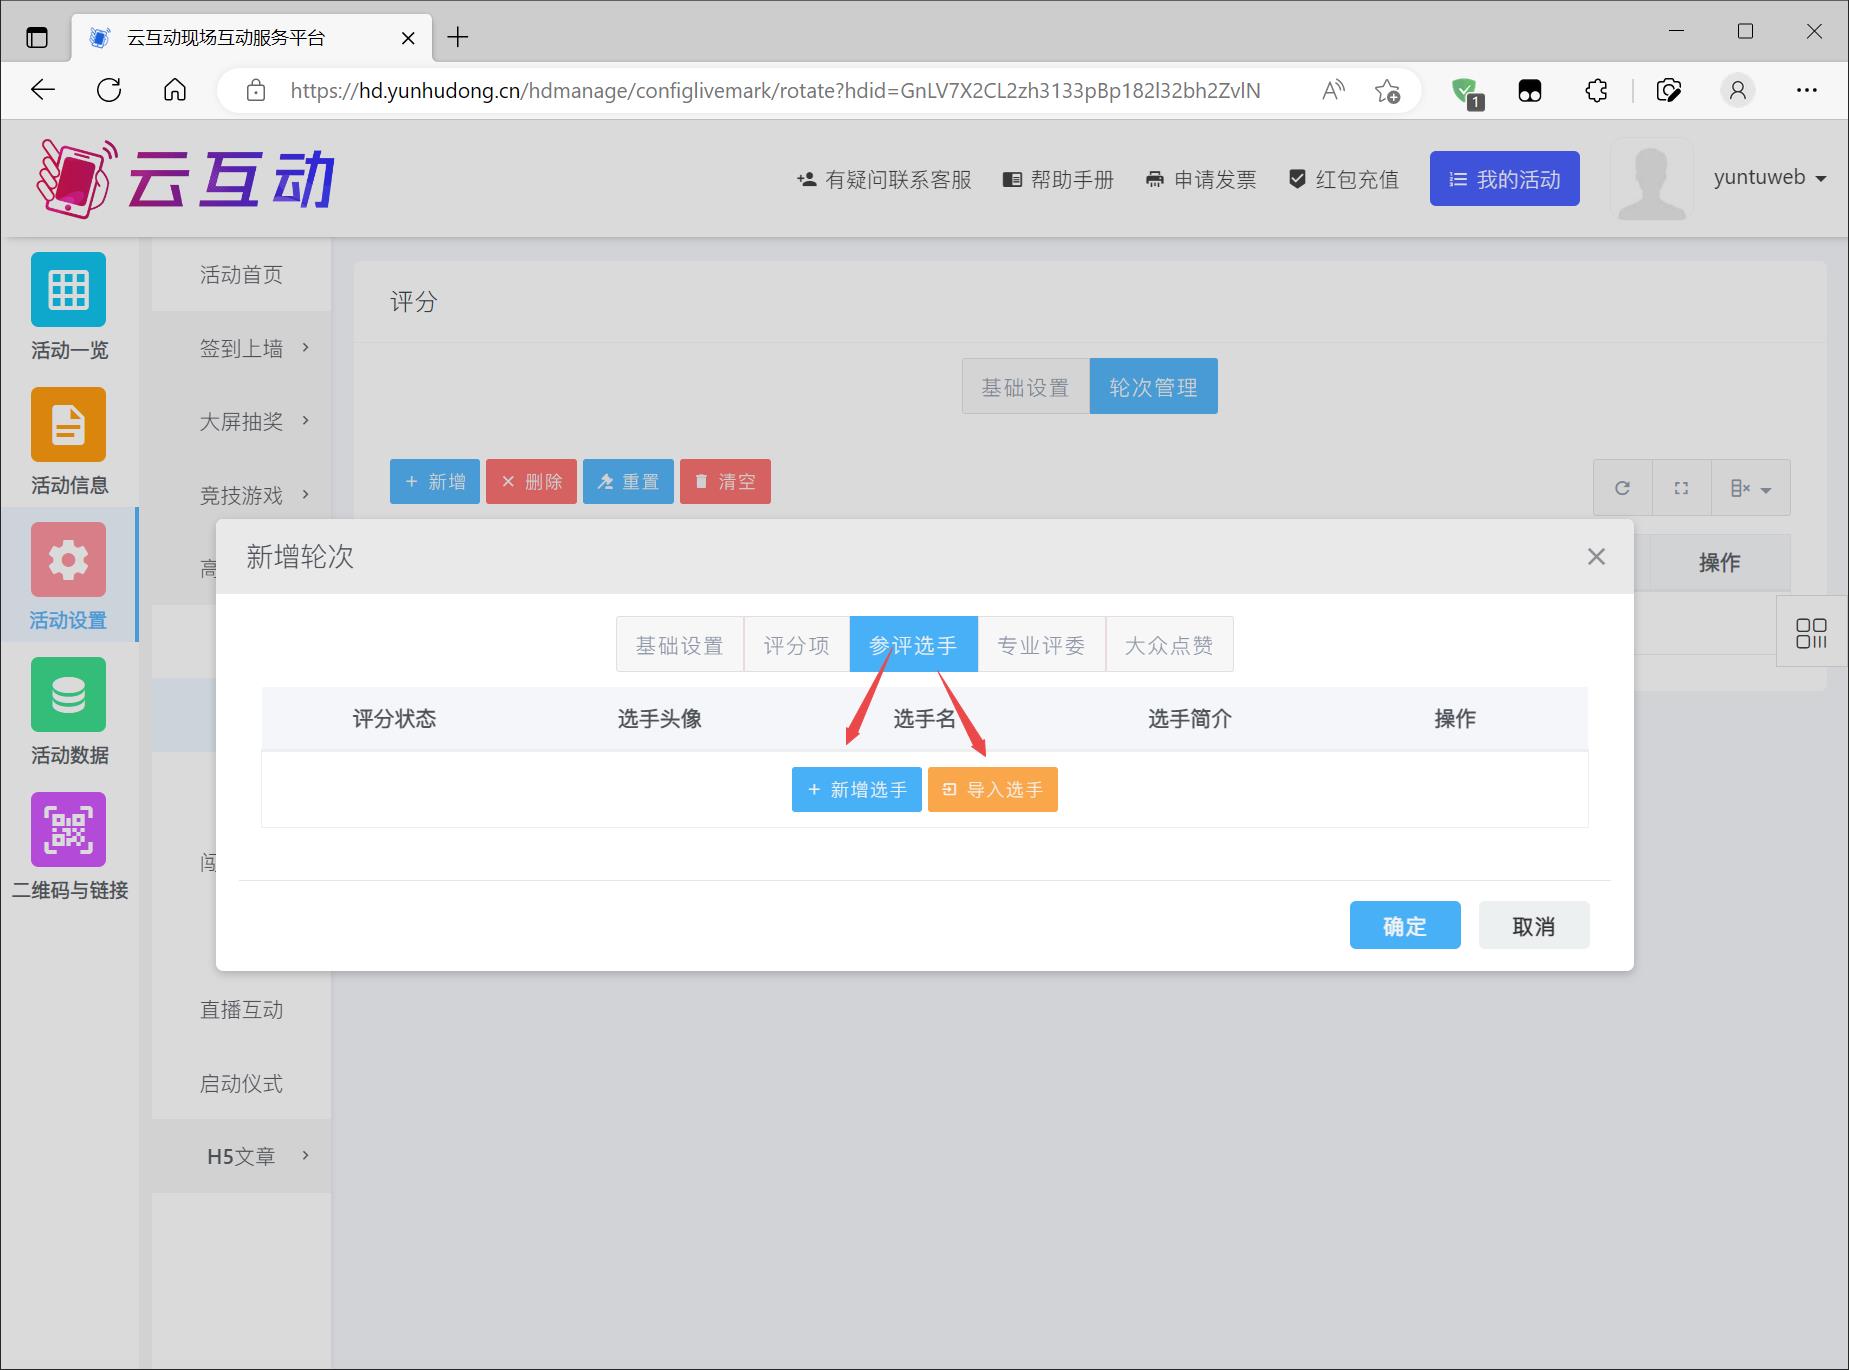The width and height of the screenshot is (1849, 1370).
Task: Open the 二维码与链接 QR icon
Action: tap(68, 830)
